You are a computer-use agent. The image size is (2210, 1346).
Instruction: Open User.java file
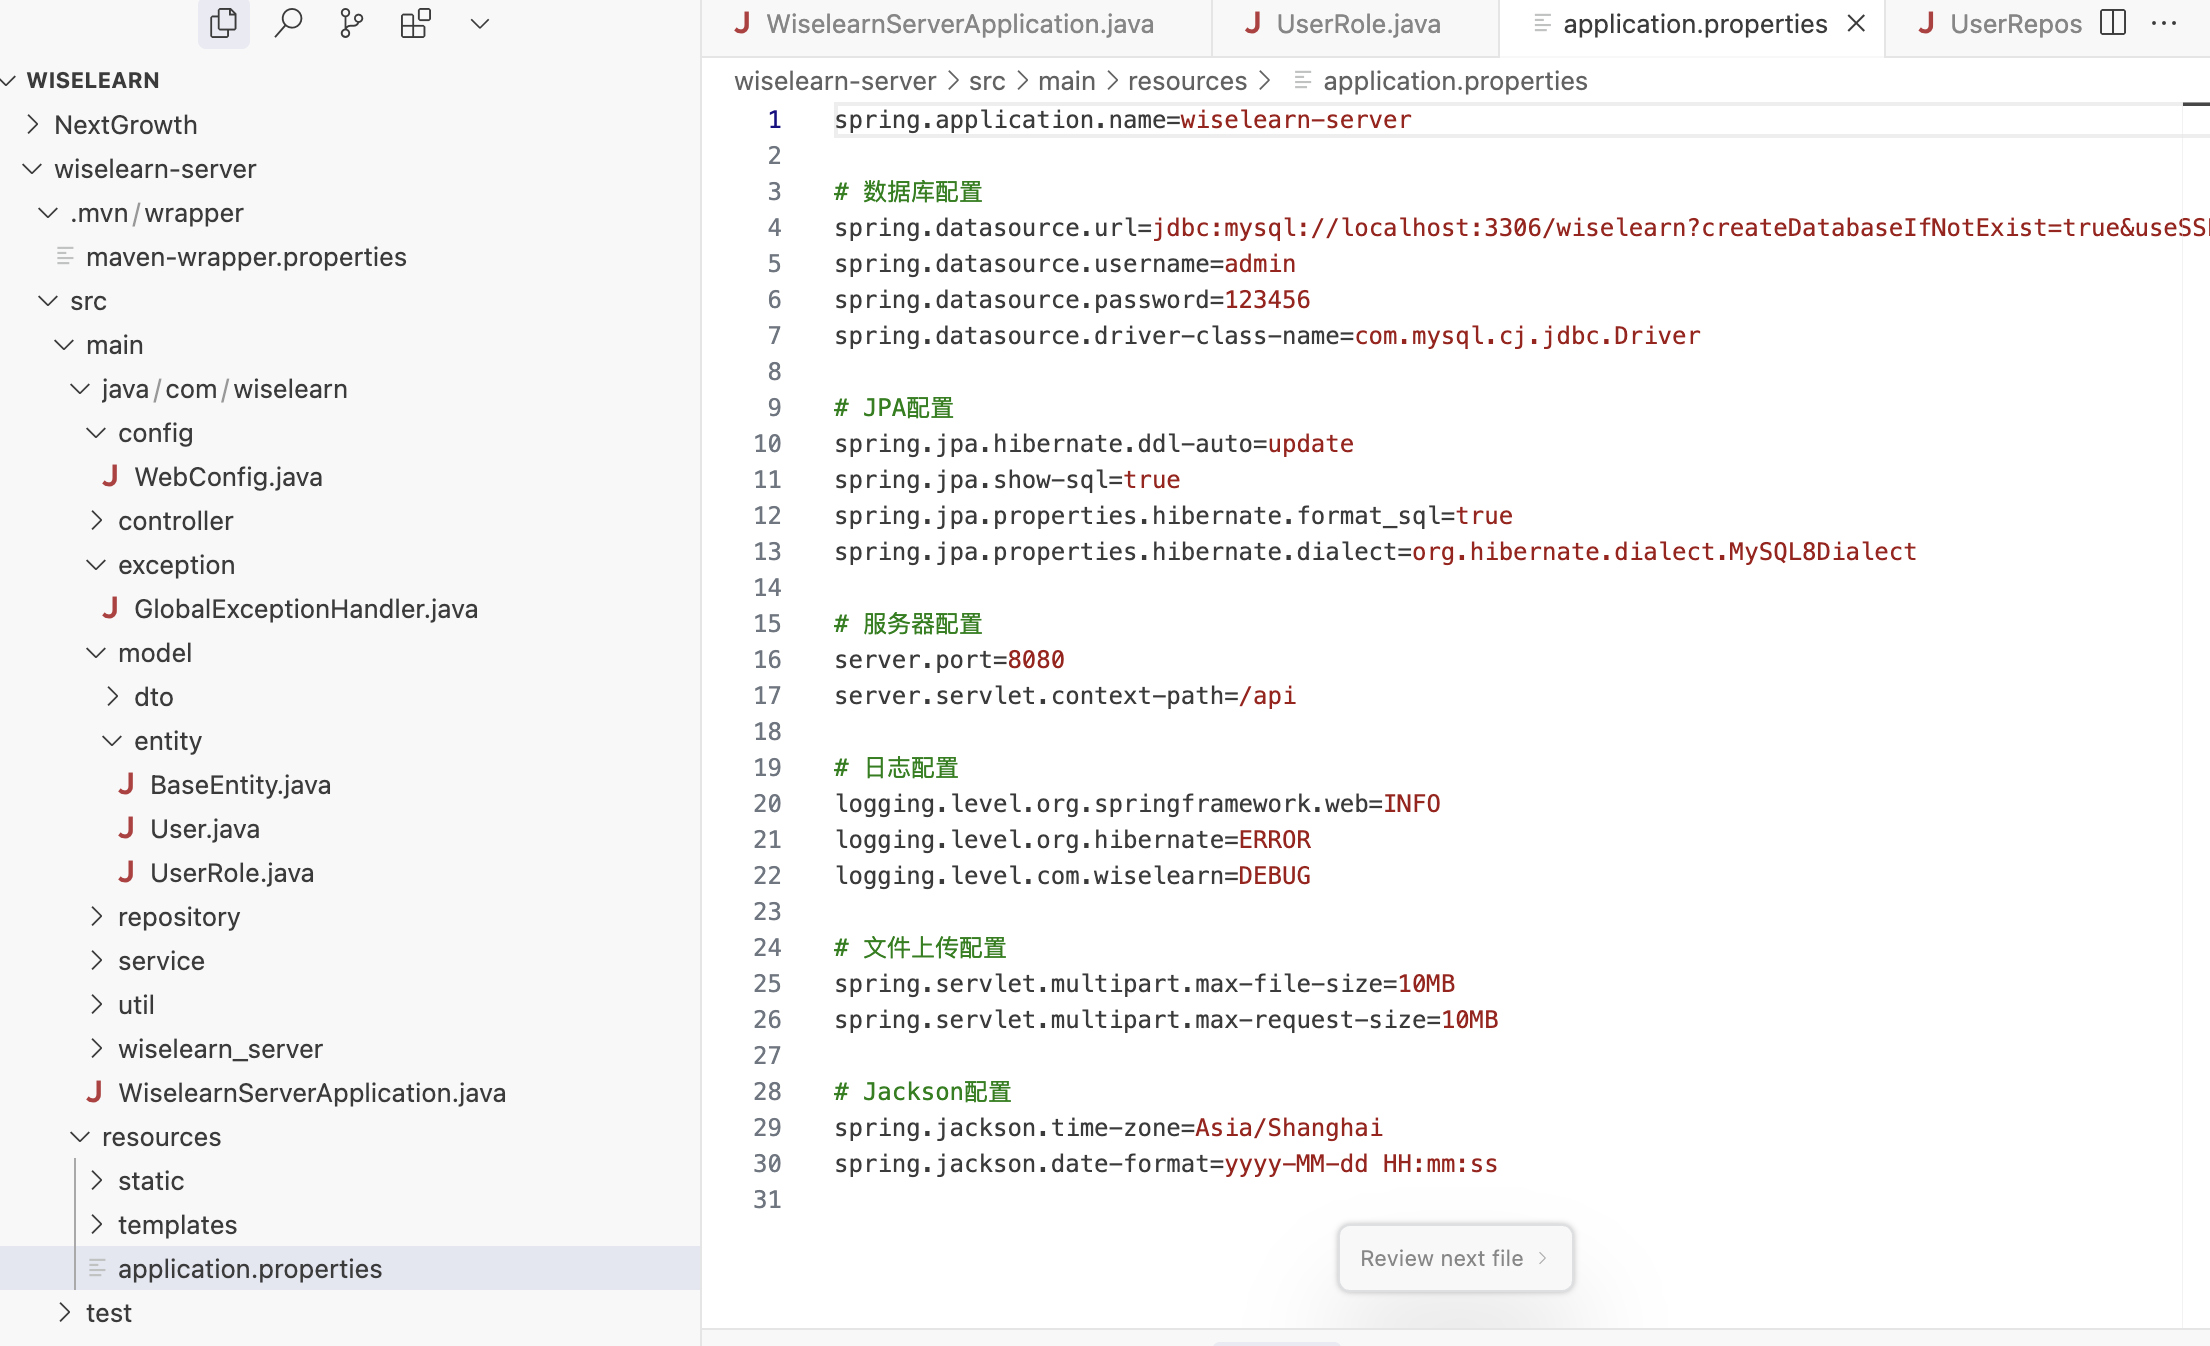(350, 829)
